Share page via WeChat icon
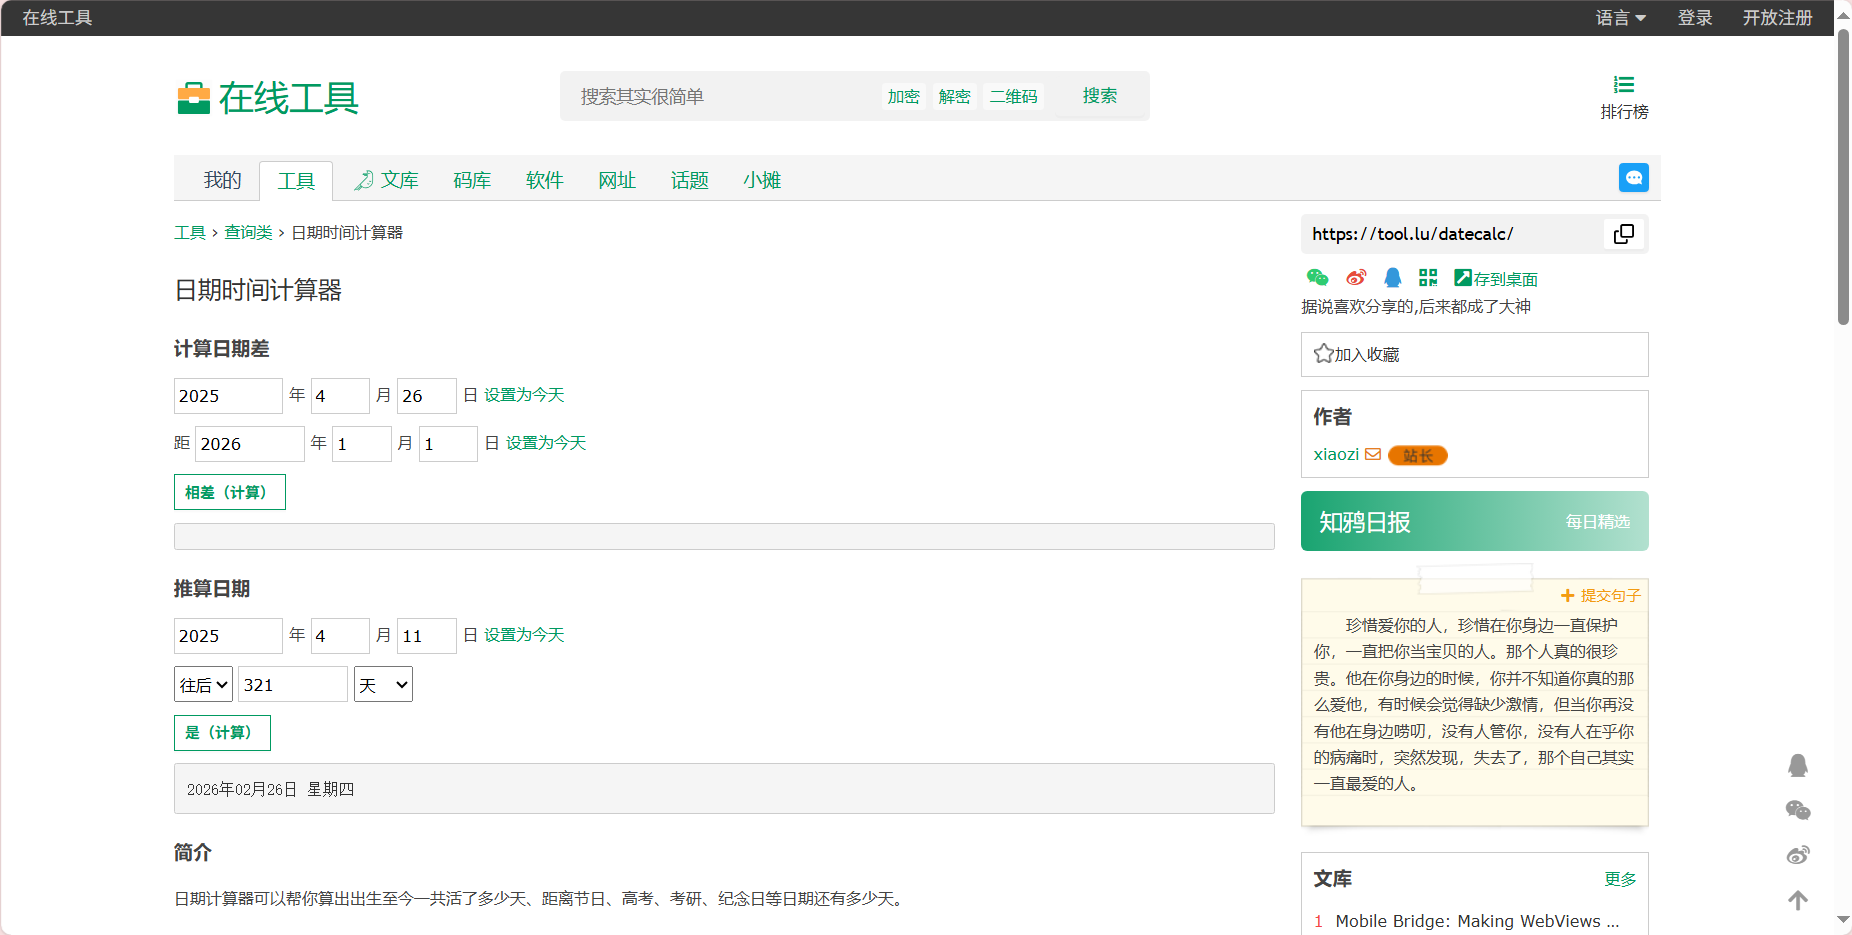 click(1317, 278)
